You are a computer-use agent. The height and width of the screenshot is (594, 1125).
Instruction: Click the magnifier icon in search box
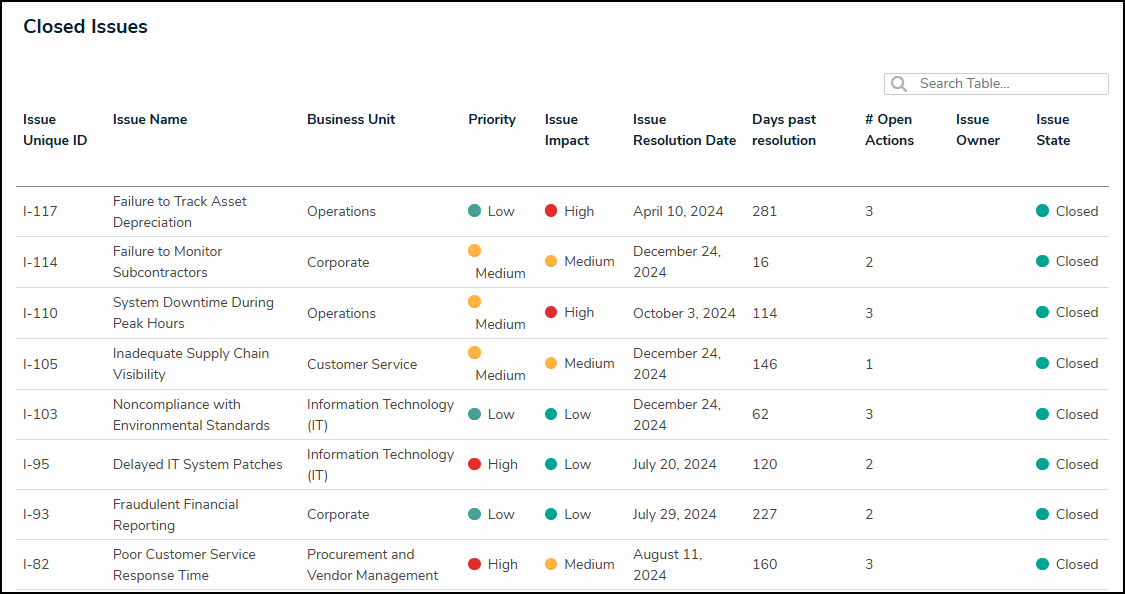click(899, 84)
